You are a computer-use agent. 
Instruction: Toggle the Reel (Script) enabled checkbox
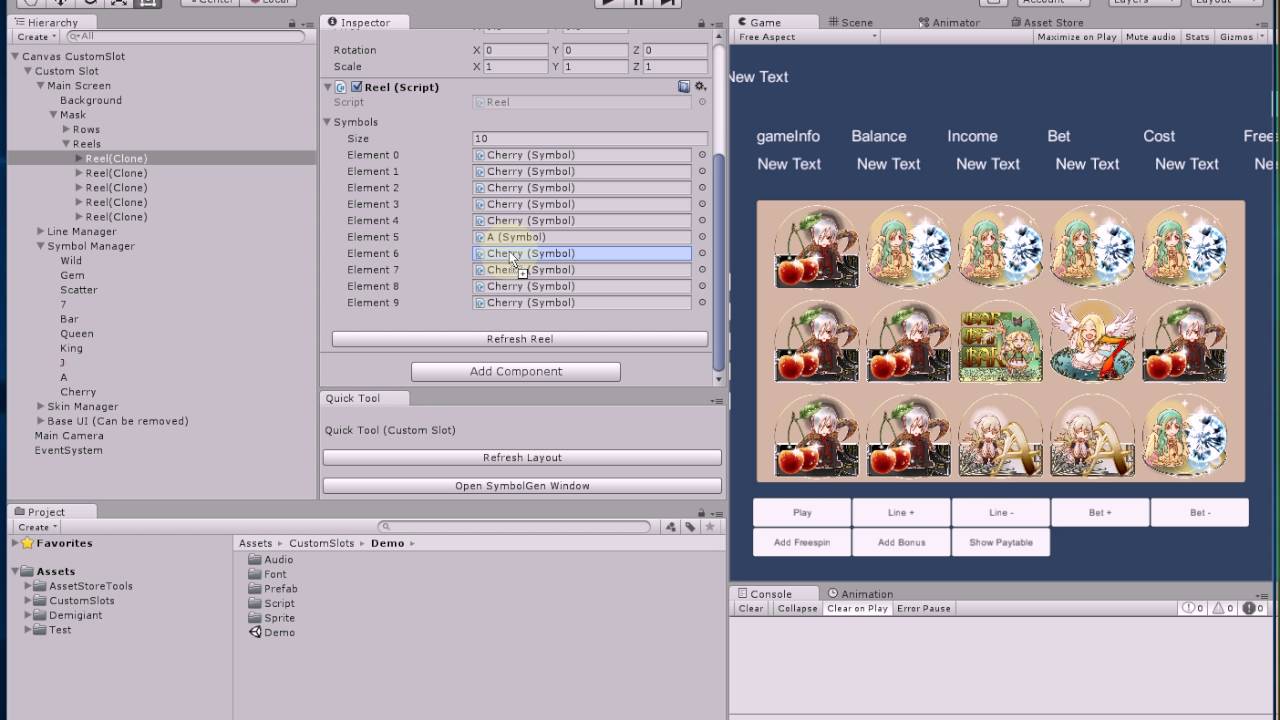(357, 87)
